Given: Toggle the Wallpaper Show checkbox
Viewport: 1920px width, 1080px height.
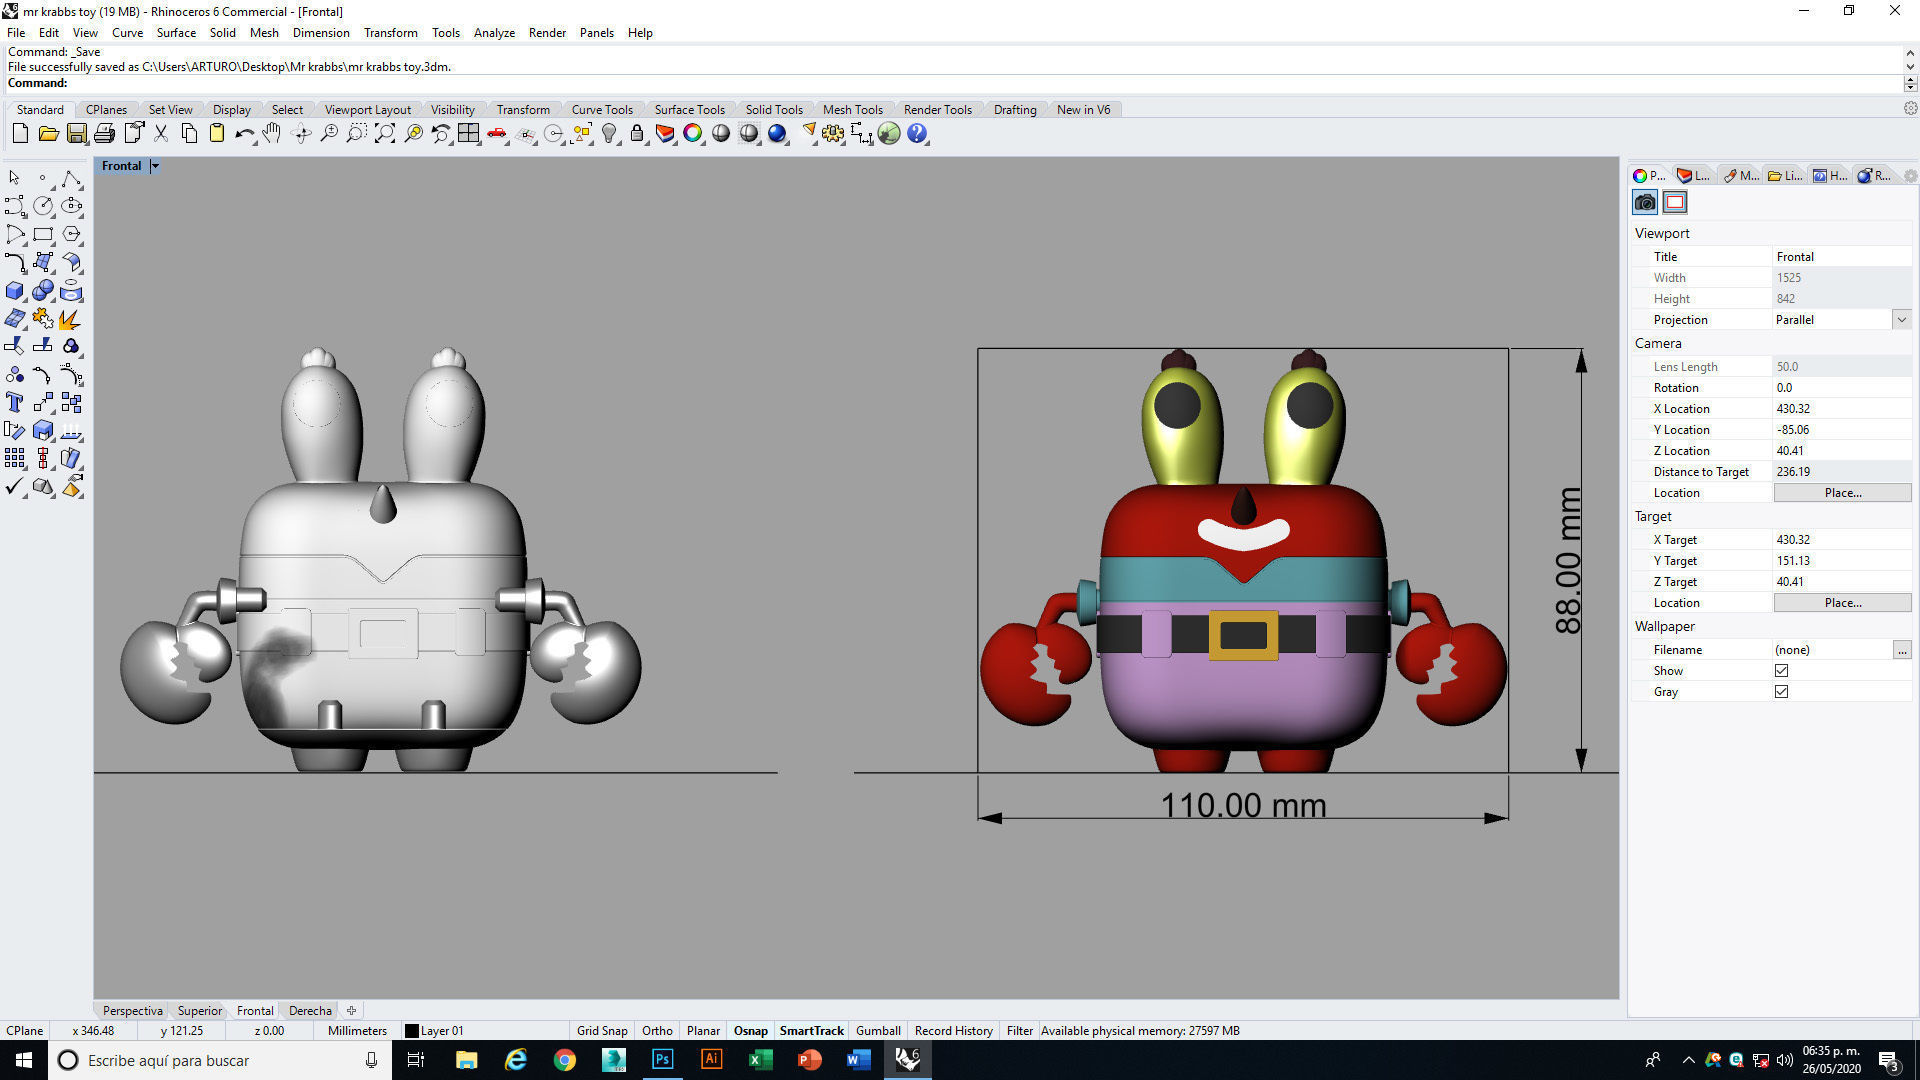Looking at the screenshot, I should coord(1781,671).
